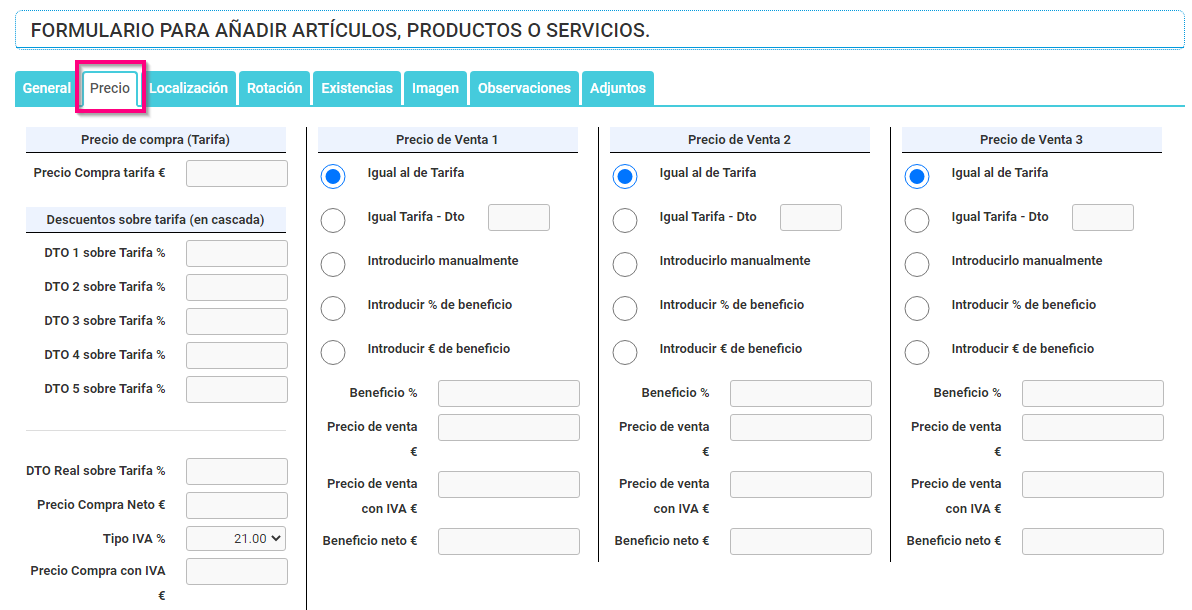Focus the DTO 1 sobre Tarifa % field
This screenshot has height=610, width=1192.
click(x=236, y=253)
